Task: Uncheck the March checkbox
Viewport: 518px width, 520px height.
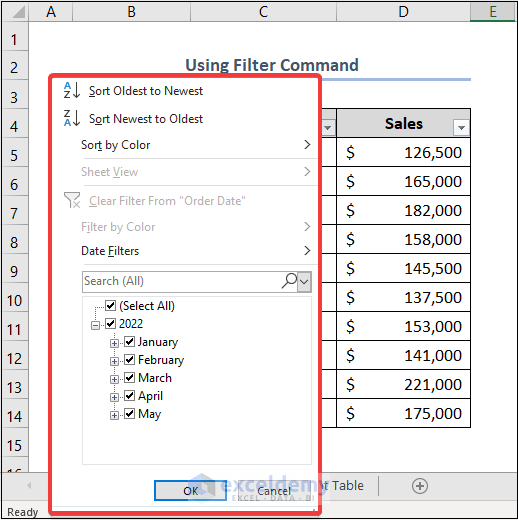Action: pyautogui.click(x=129, y=377)
